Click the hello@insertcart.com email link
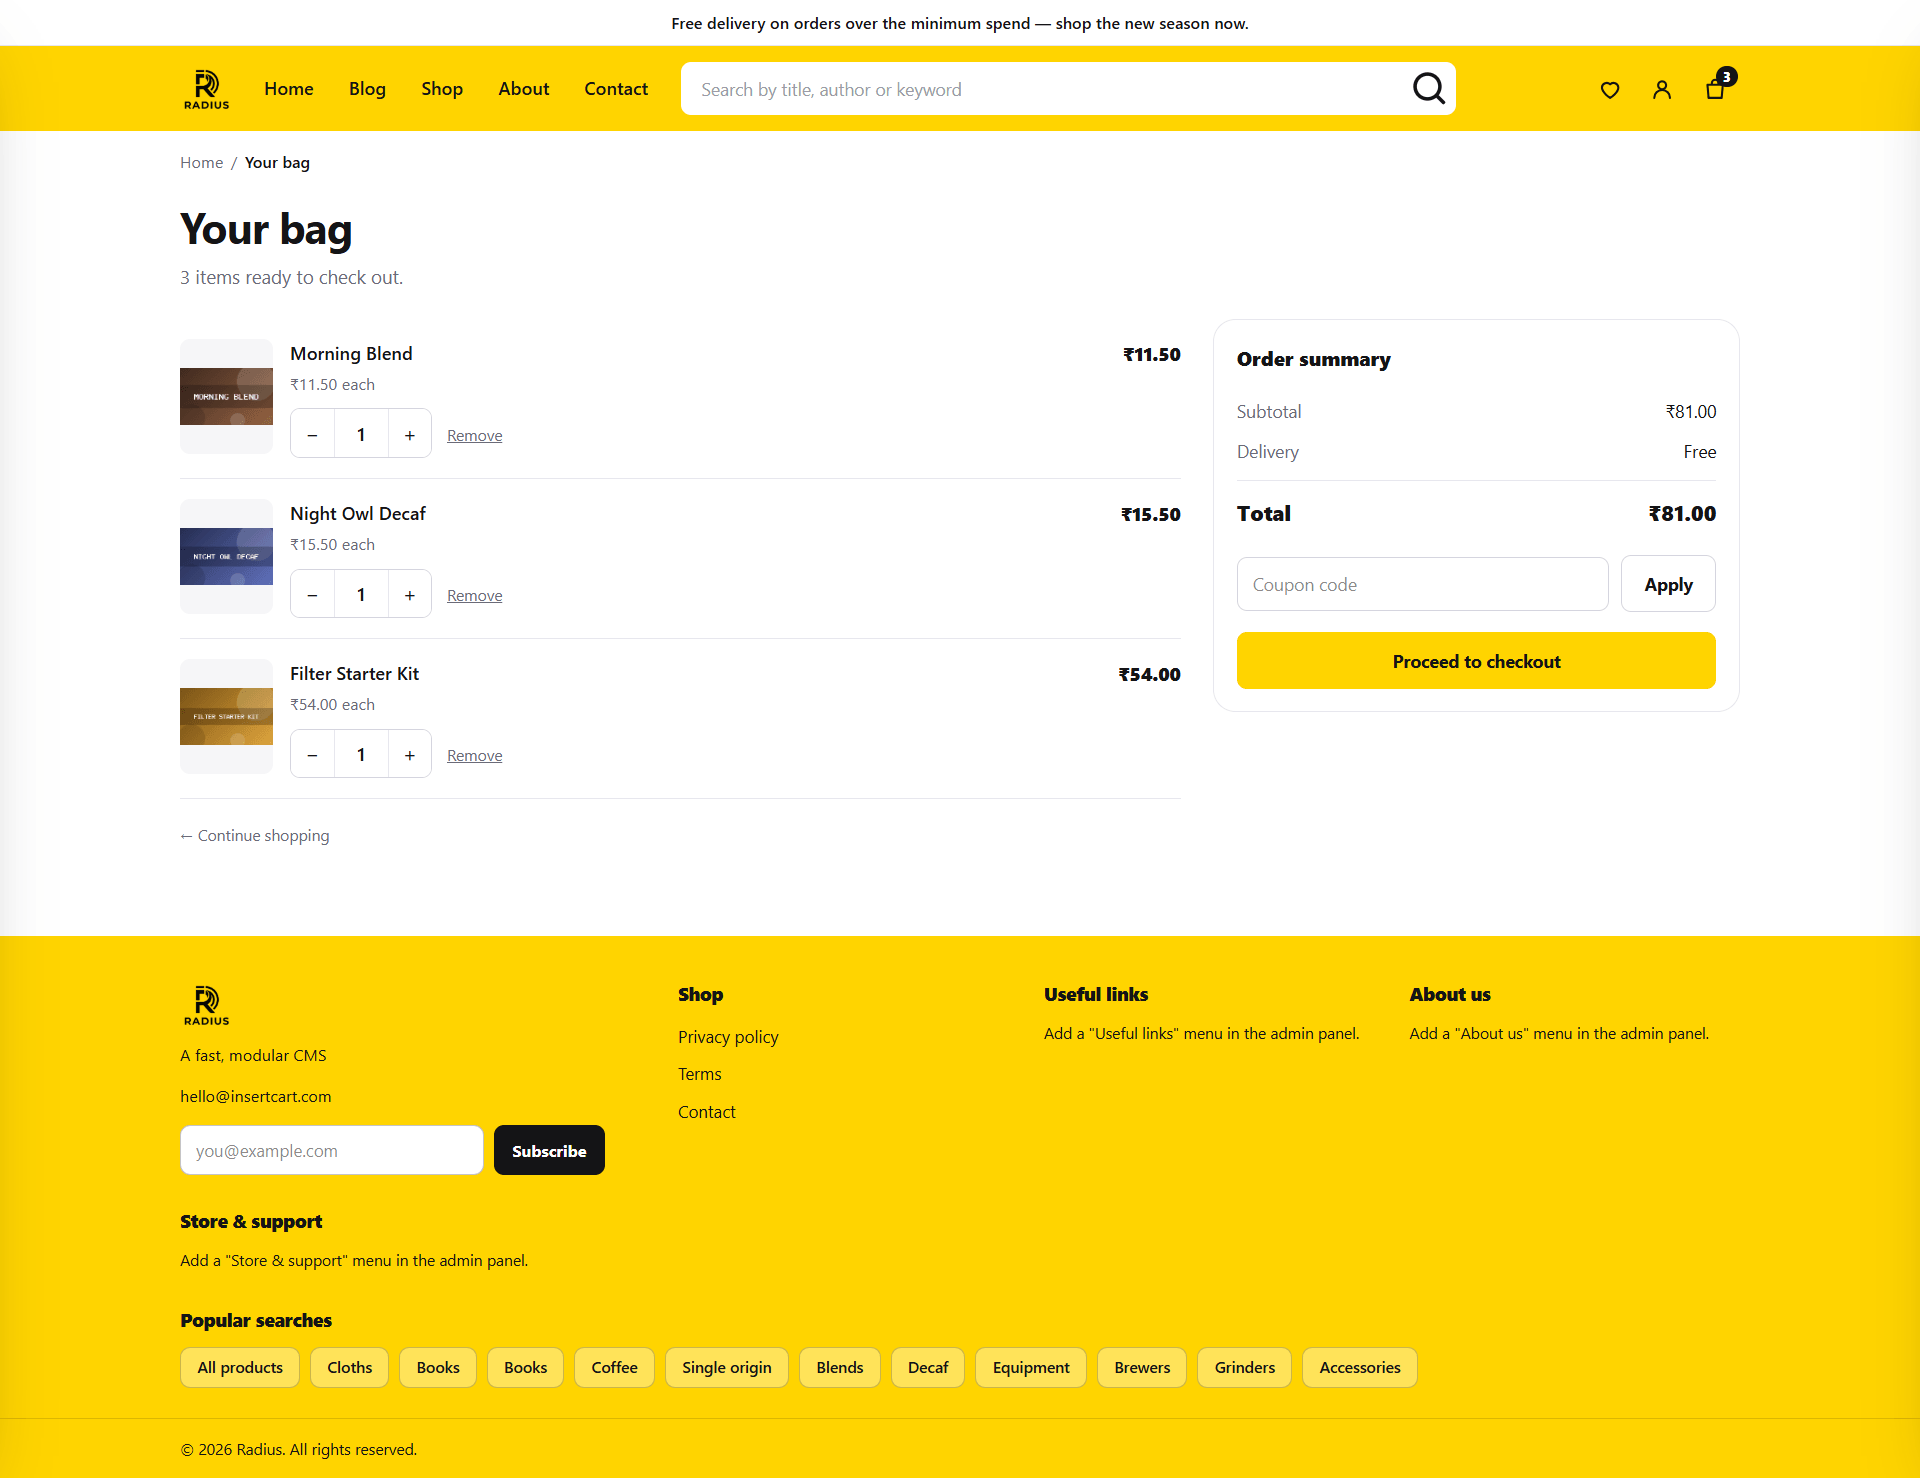The height and width of the screenshot is (1478, 1920). pos(255,1096)
